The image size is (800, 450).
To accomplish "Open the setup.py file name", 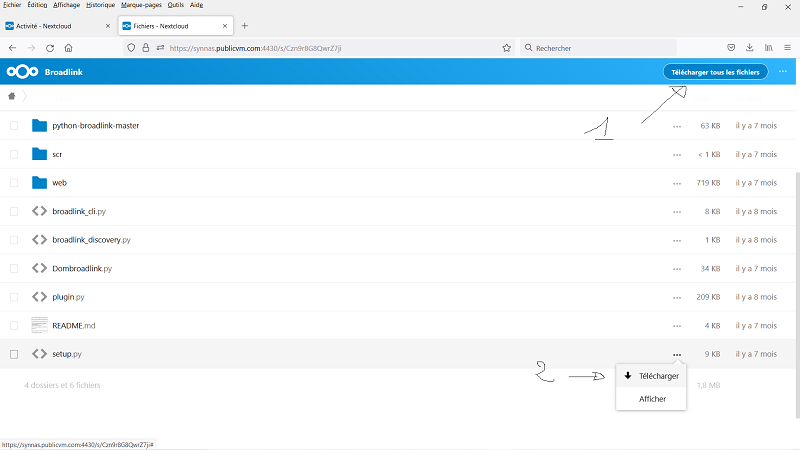I will pyautogui.click(x=67, y=354).
